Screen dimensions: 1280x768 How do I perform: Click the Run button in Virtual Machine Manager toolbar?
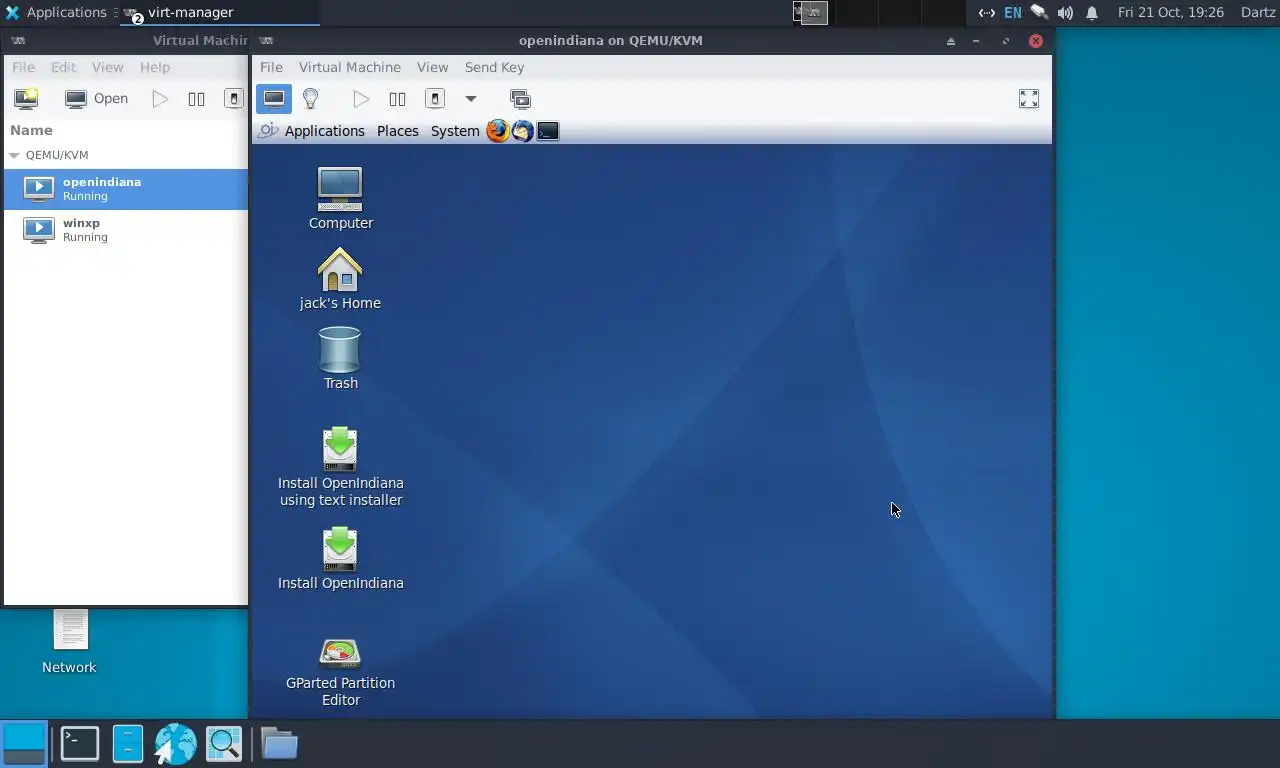click(160, 98)
